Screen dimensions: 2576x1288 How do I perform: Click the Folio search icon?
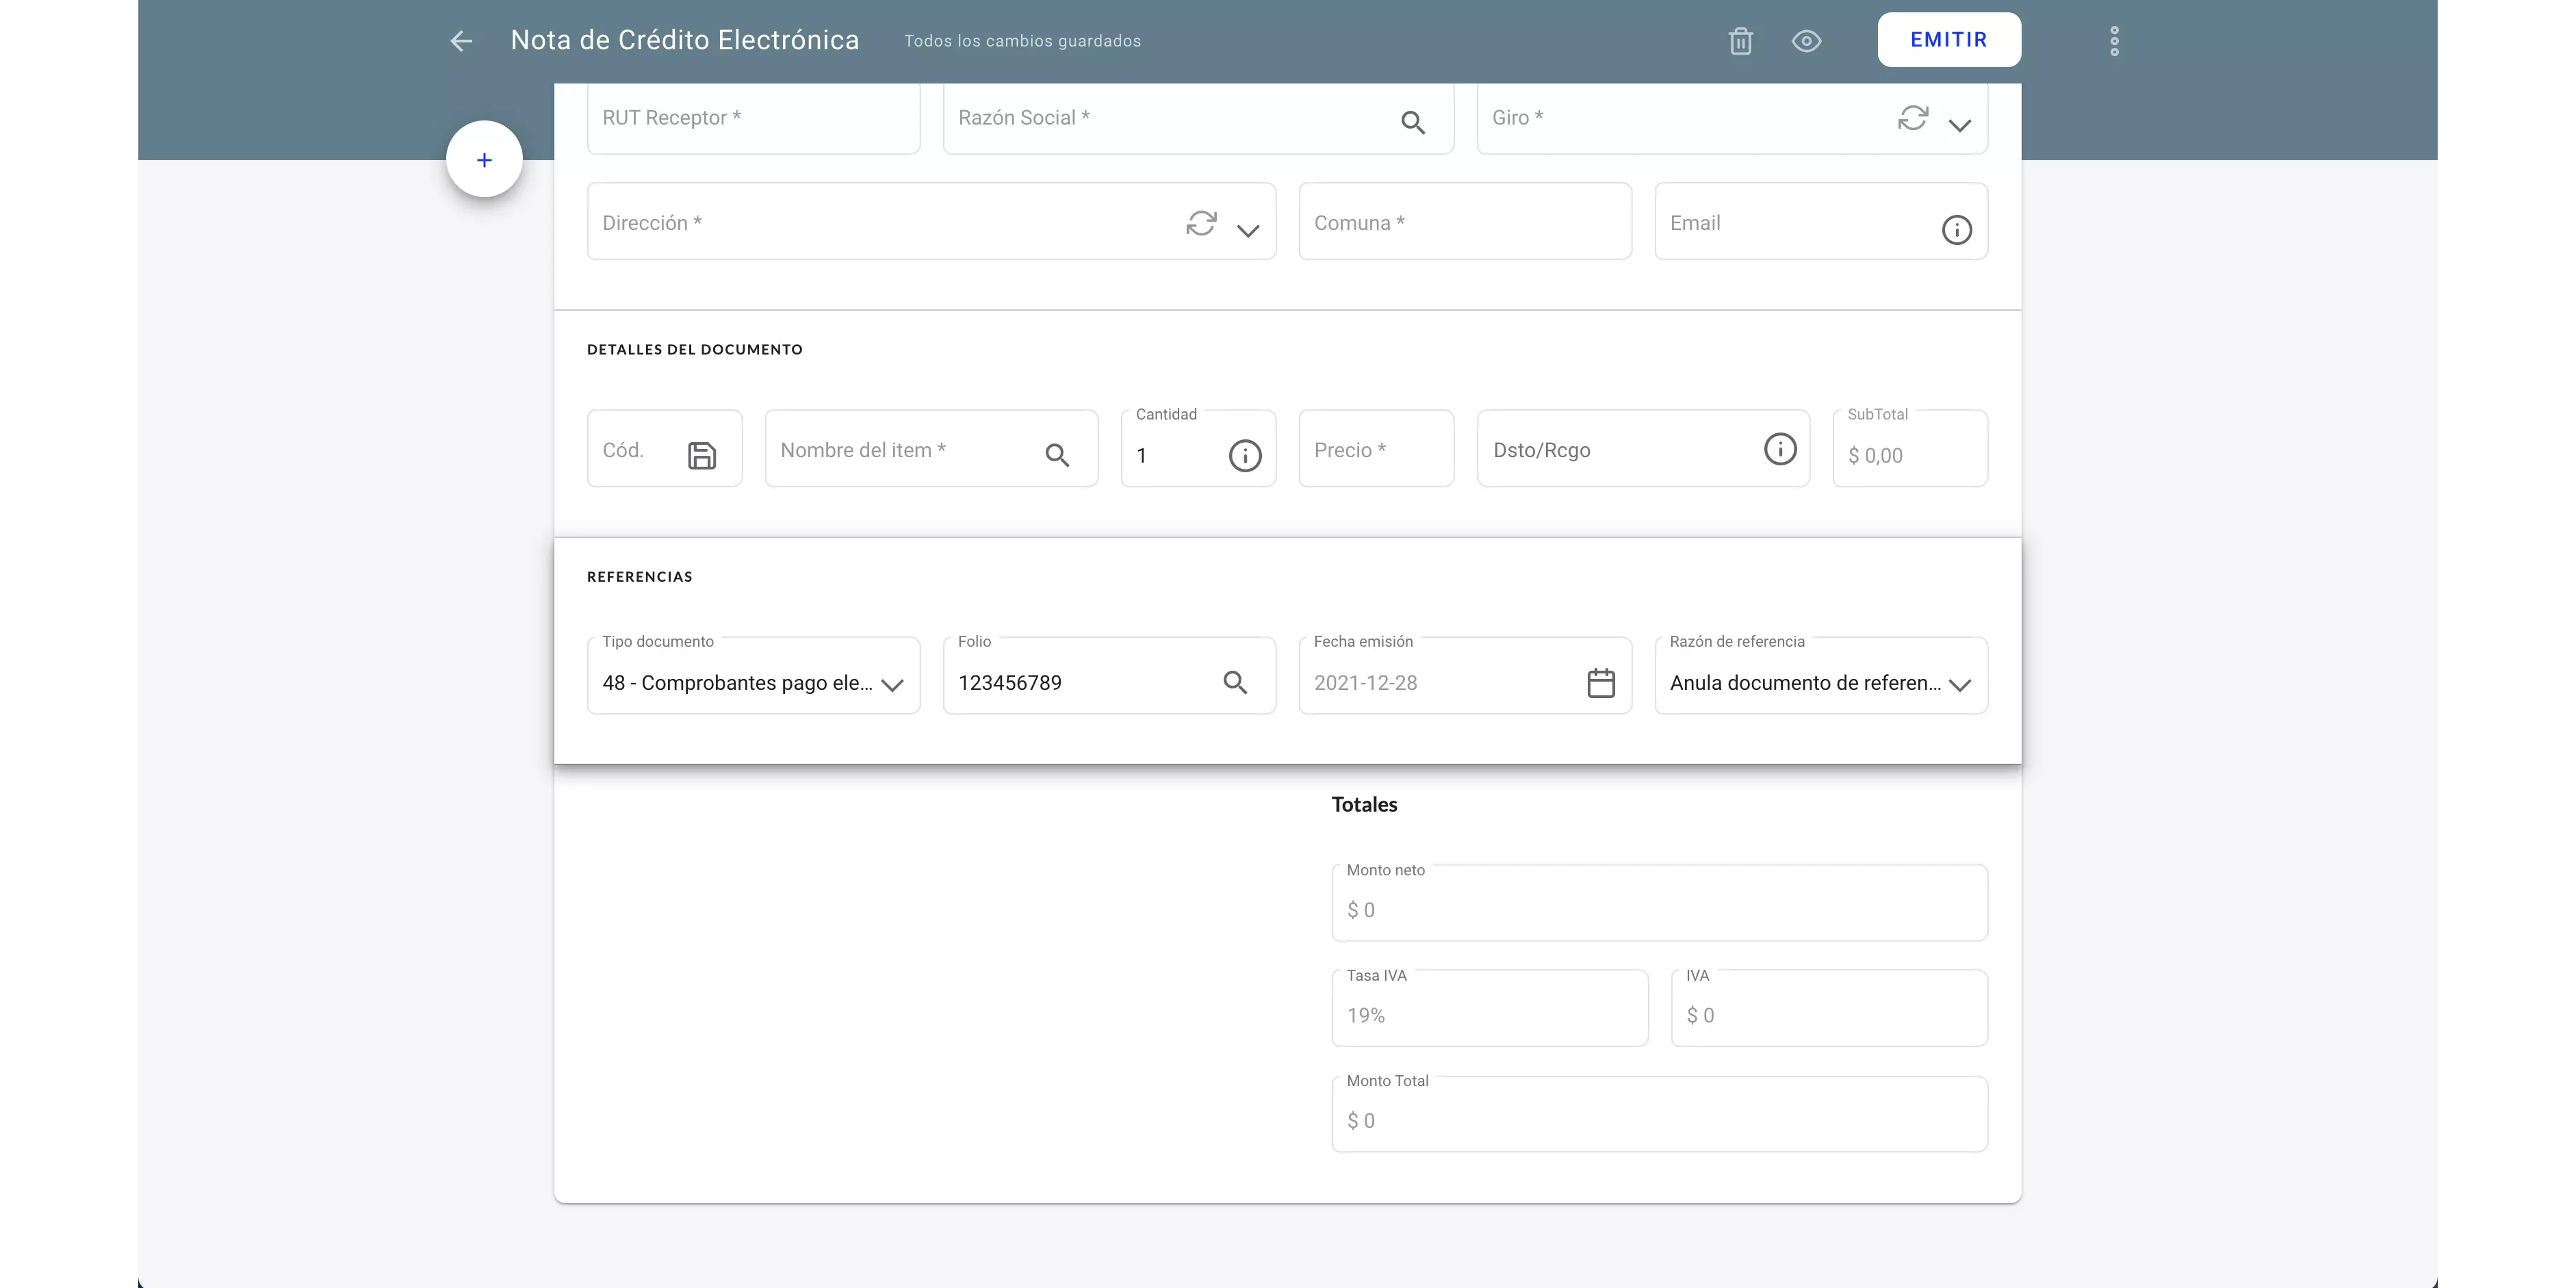pyautogui.click(x=1235, y=683)
